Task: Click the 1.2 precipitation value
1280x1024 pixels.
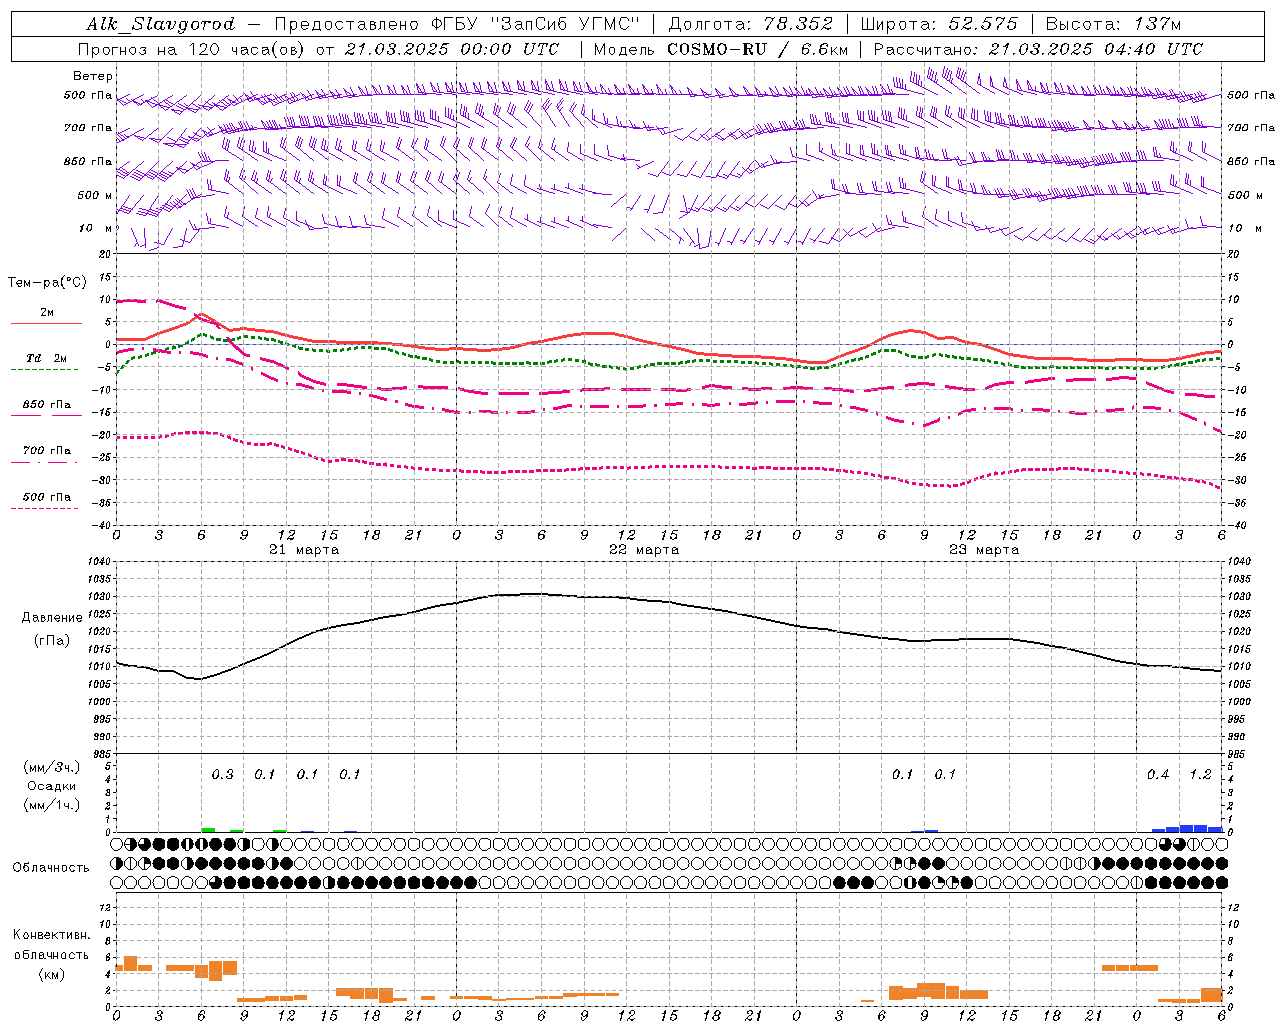Action: [1200, 774]
